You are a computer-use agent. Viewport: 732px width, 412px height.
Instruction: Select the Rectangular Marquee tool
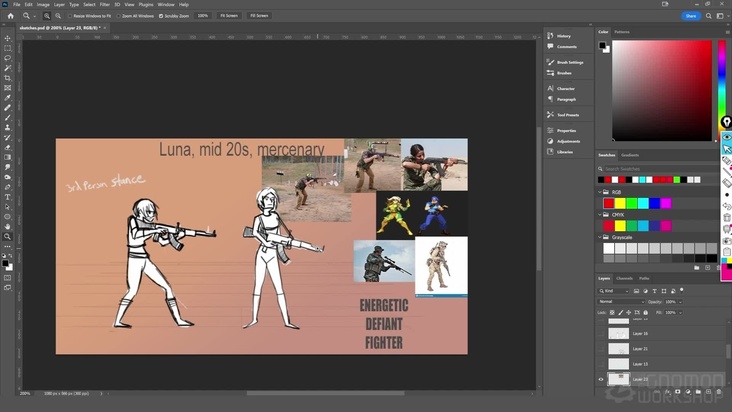pyautogui.click(x=8, y=48)
